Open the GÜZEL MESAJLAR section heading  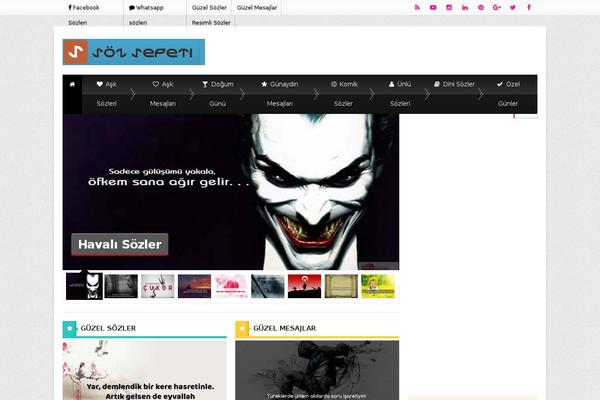click(x=284, y=328)
